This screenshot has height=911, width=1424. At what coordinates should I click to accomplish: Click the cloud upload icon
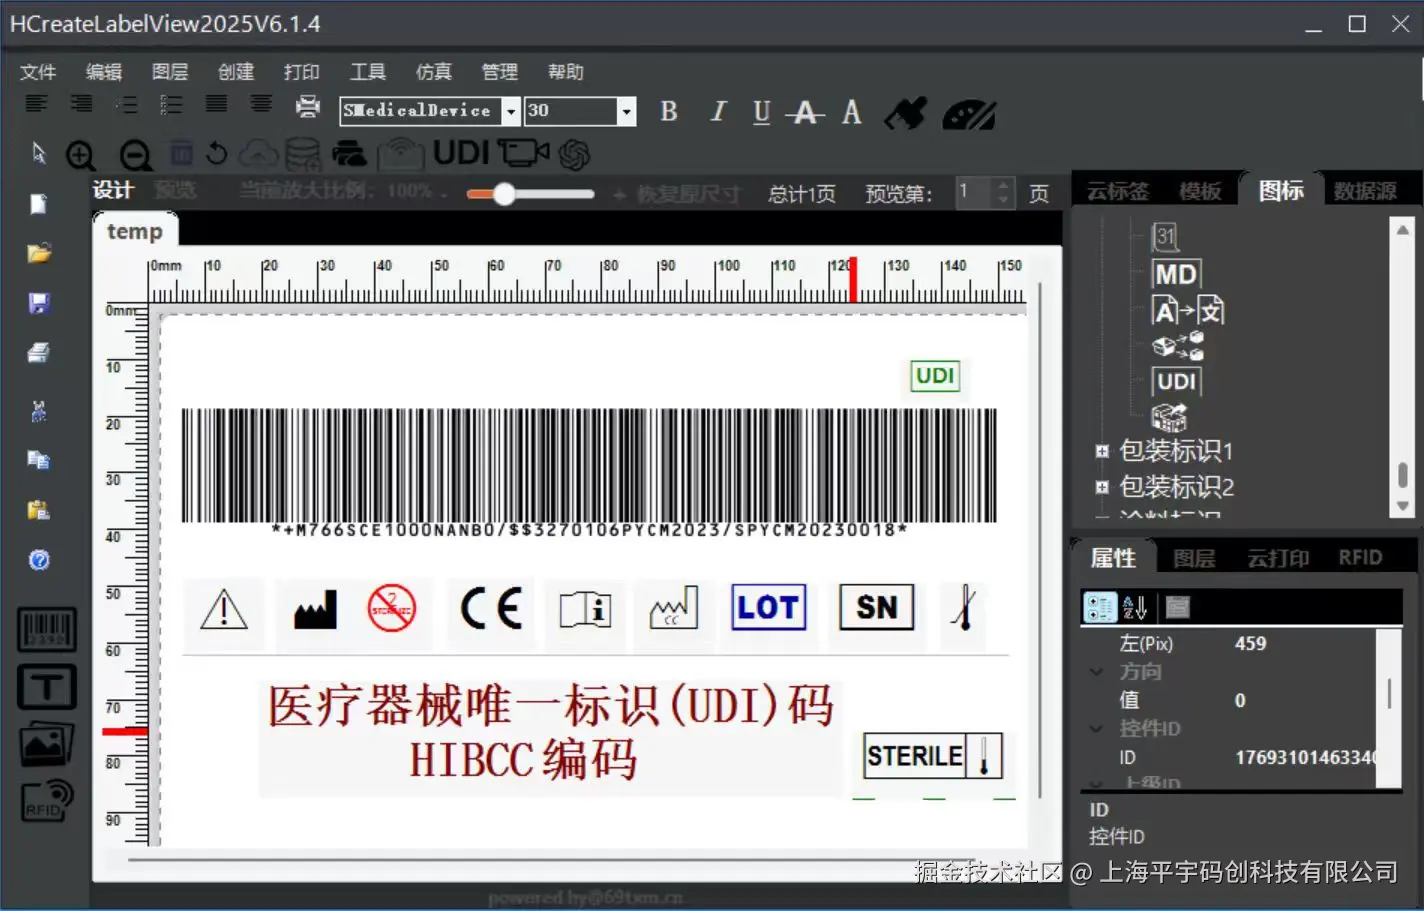[x=259, y=153]
